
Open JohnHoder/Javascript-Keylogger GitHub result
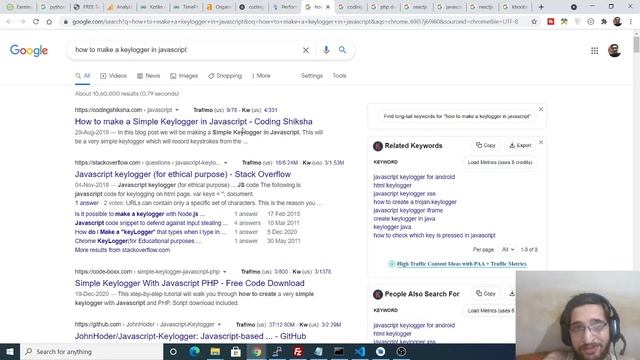click(x=190, y=336)
